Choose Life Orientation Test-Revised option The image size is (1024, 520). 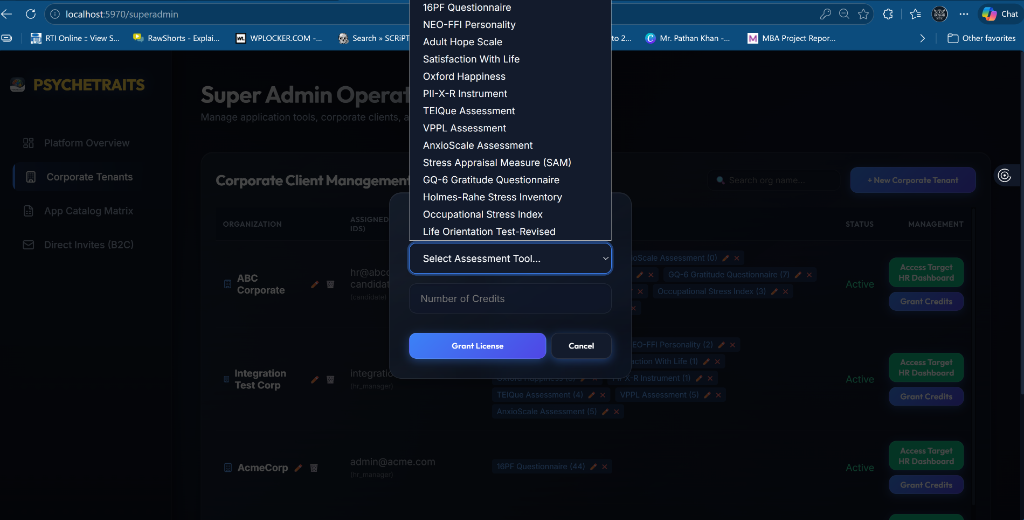pyautogui.click(x=510, y=231)
